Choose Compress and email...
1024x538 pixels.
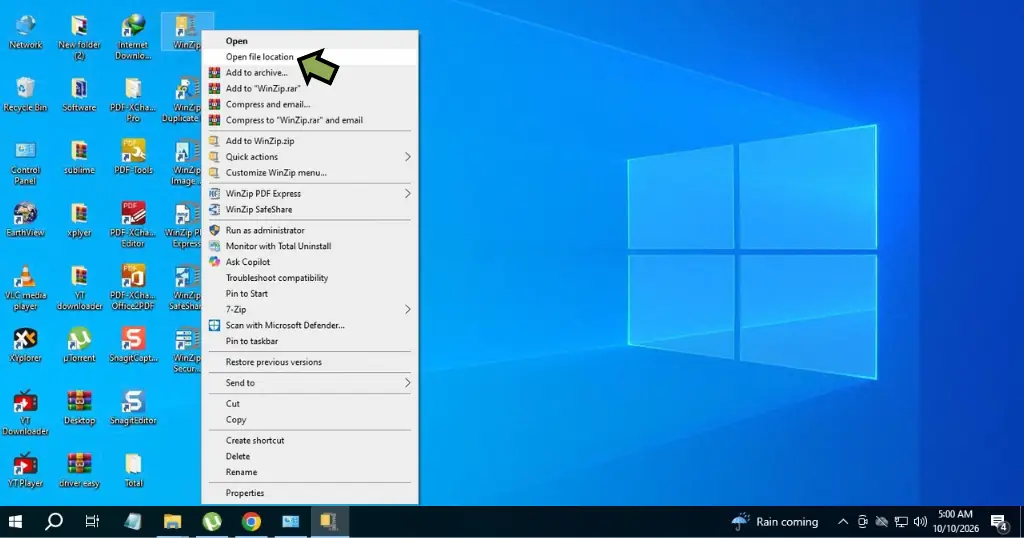(310, 104)
